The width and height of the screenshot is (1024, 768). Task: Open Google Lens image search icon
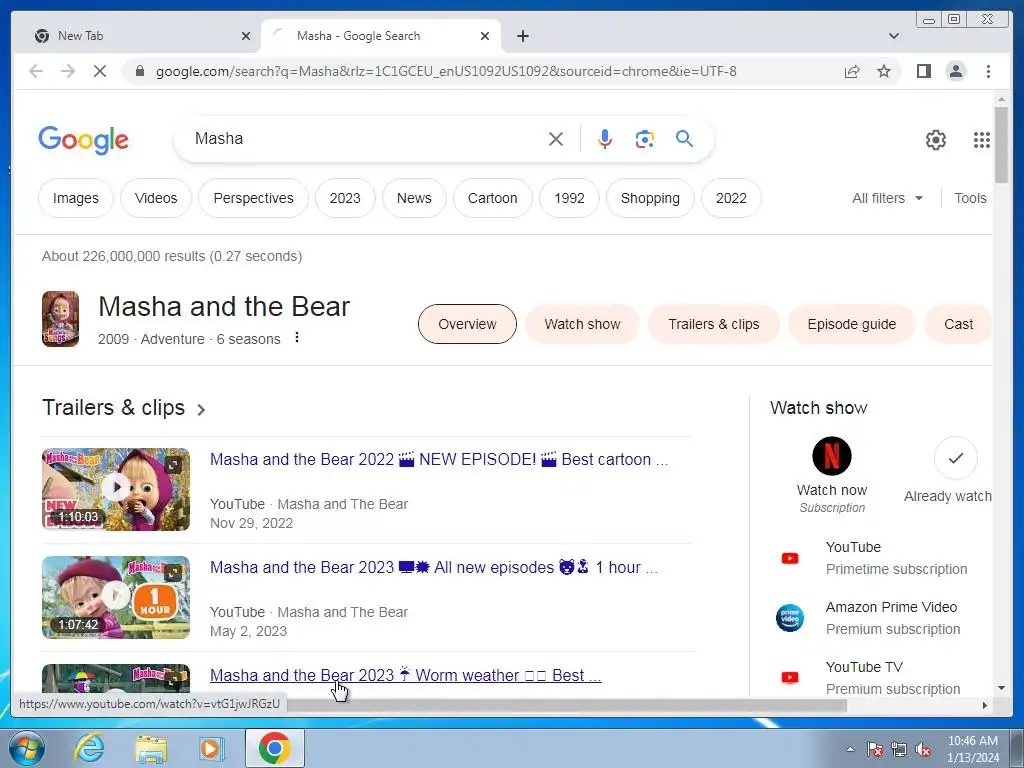pos(645,138)
